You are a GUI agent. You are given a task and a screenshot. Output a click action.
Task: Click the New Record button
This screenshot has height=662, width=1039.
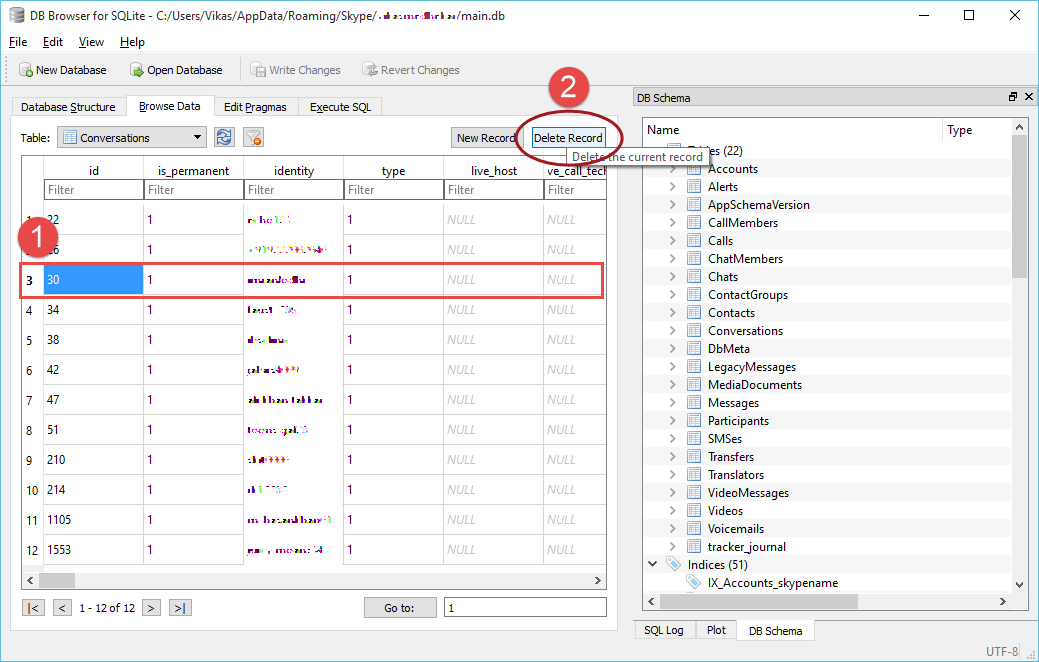485,138
